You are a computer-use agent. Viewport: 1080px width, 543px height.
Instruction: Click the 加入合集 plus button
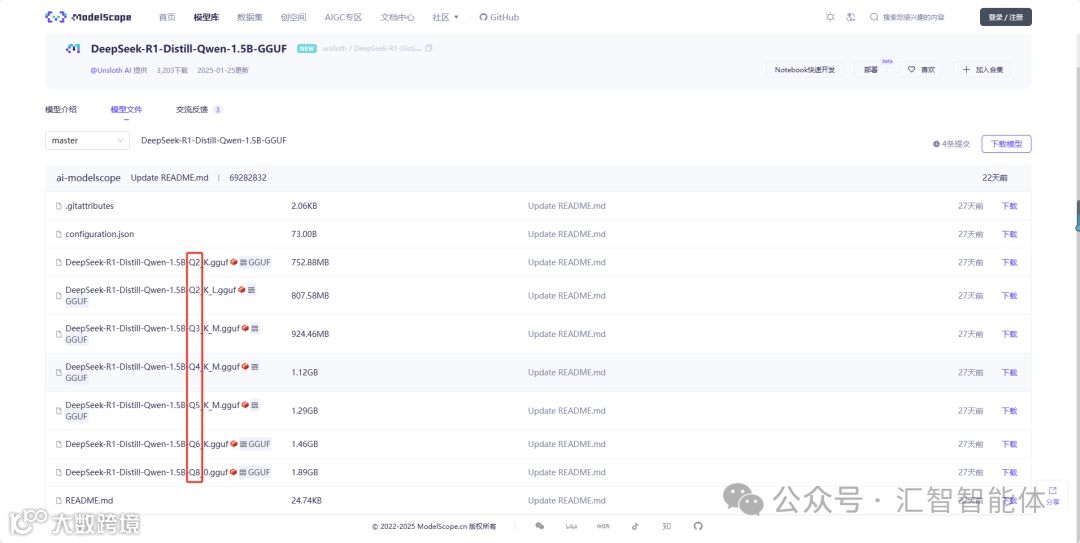pyautogui.click(x=982, y=70)
